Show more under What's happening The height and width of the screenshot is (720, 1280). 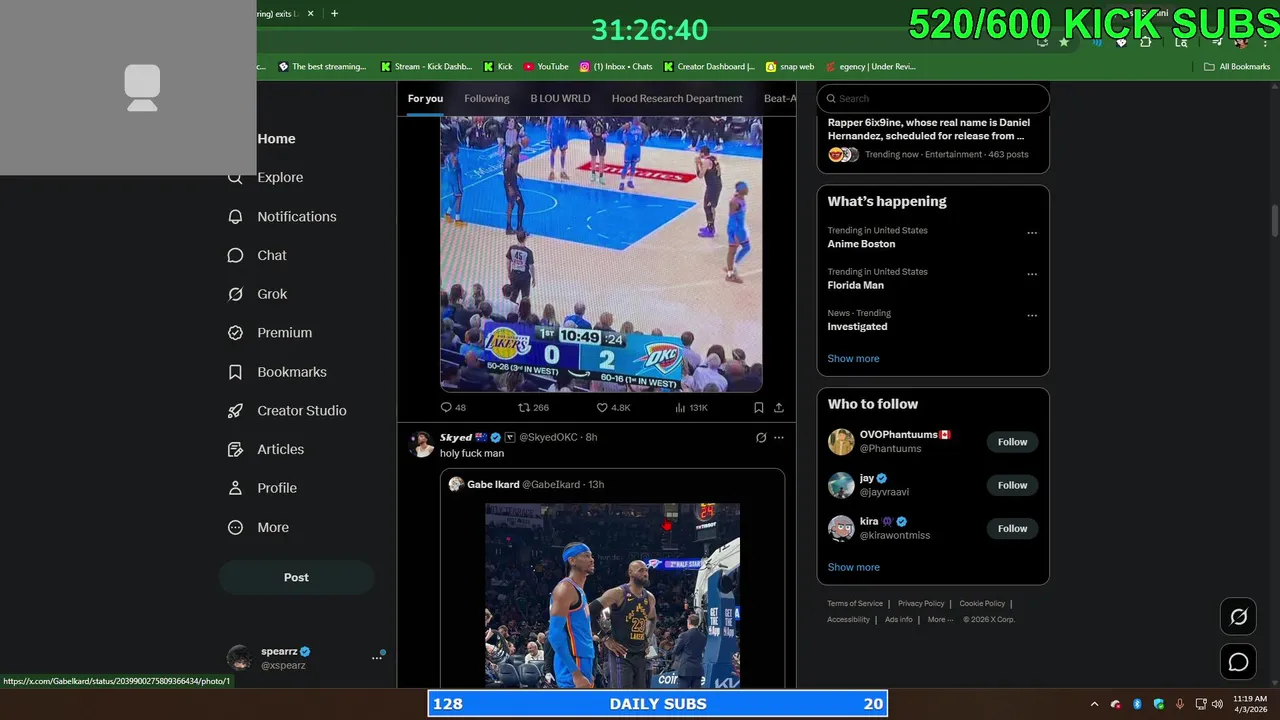(x=853, y=358)
